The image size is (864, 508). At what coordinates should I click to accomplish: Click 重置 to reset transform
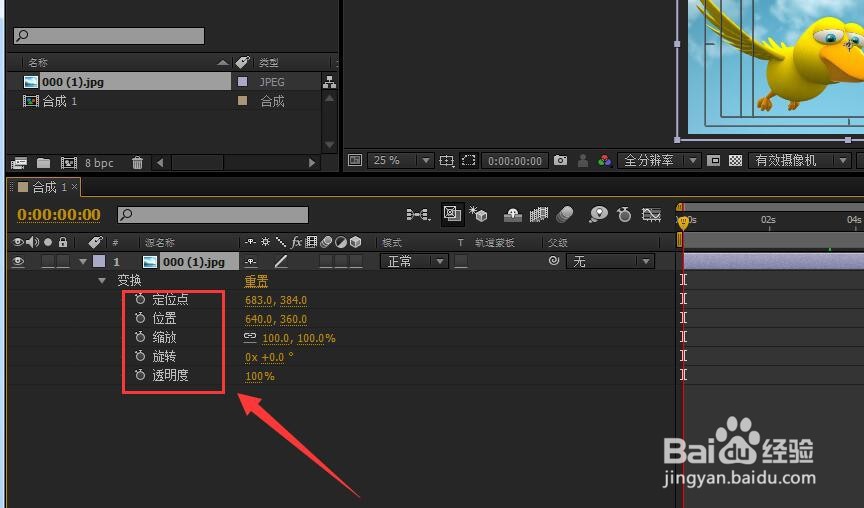pyautogui.click(x=256, y=281)
